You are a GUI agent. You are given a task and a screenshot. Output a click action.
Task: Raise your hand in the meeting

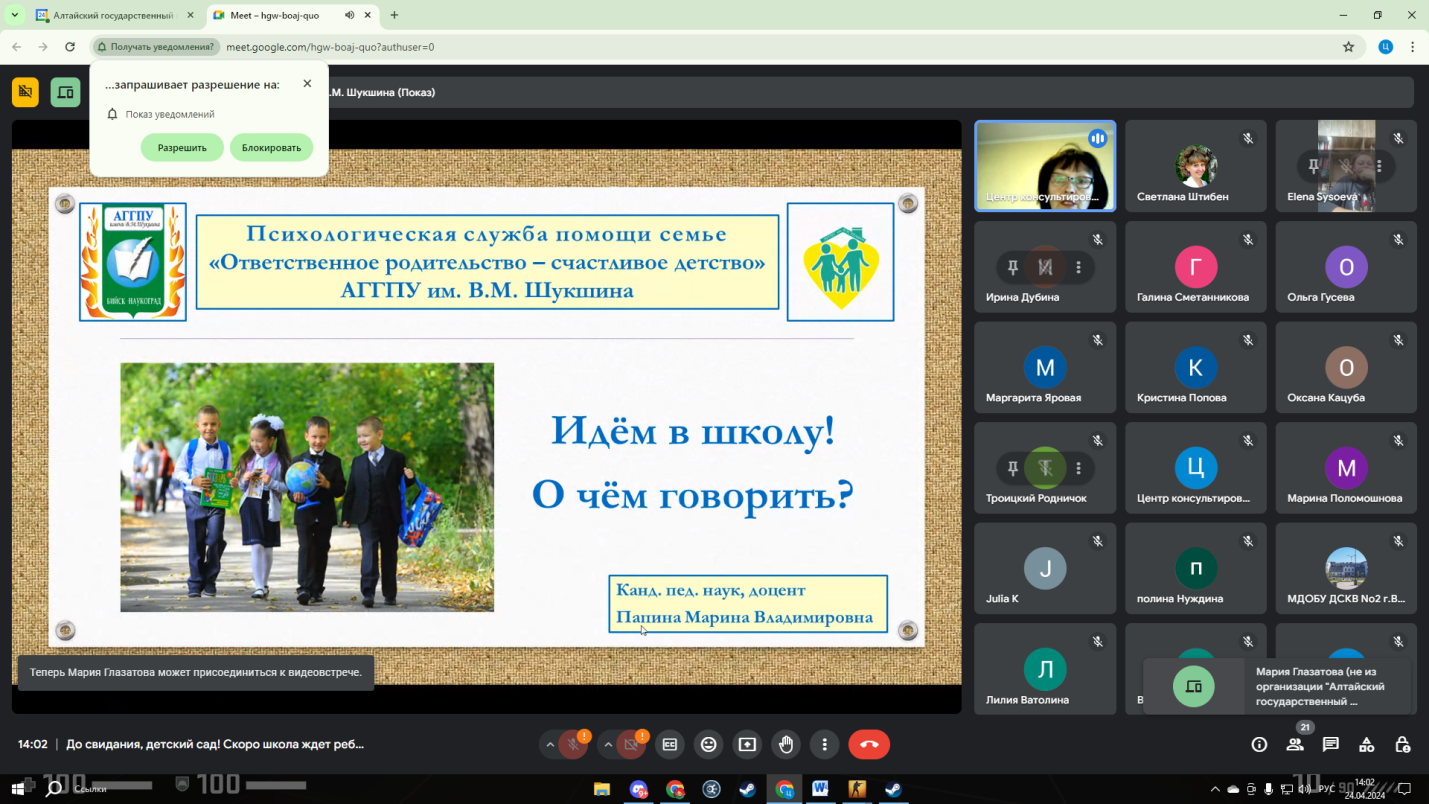click(786, 744)
